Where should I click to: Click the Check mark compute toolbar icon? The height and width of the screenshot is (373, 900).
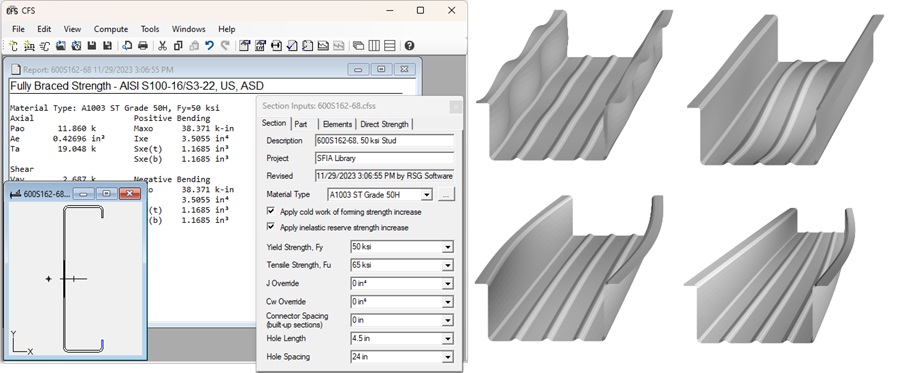pyautogui.click(x=292, y=46)
